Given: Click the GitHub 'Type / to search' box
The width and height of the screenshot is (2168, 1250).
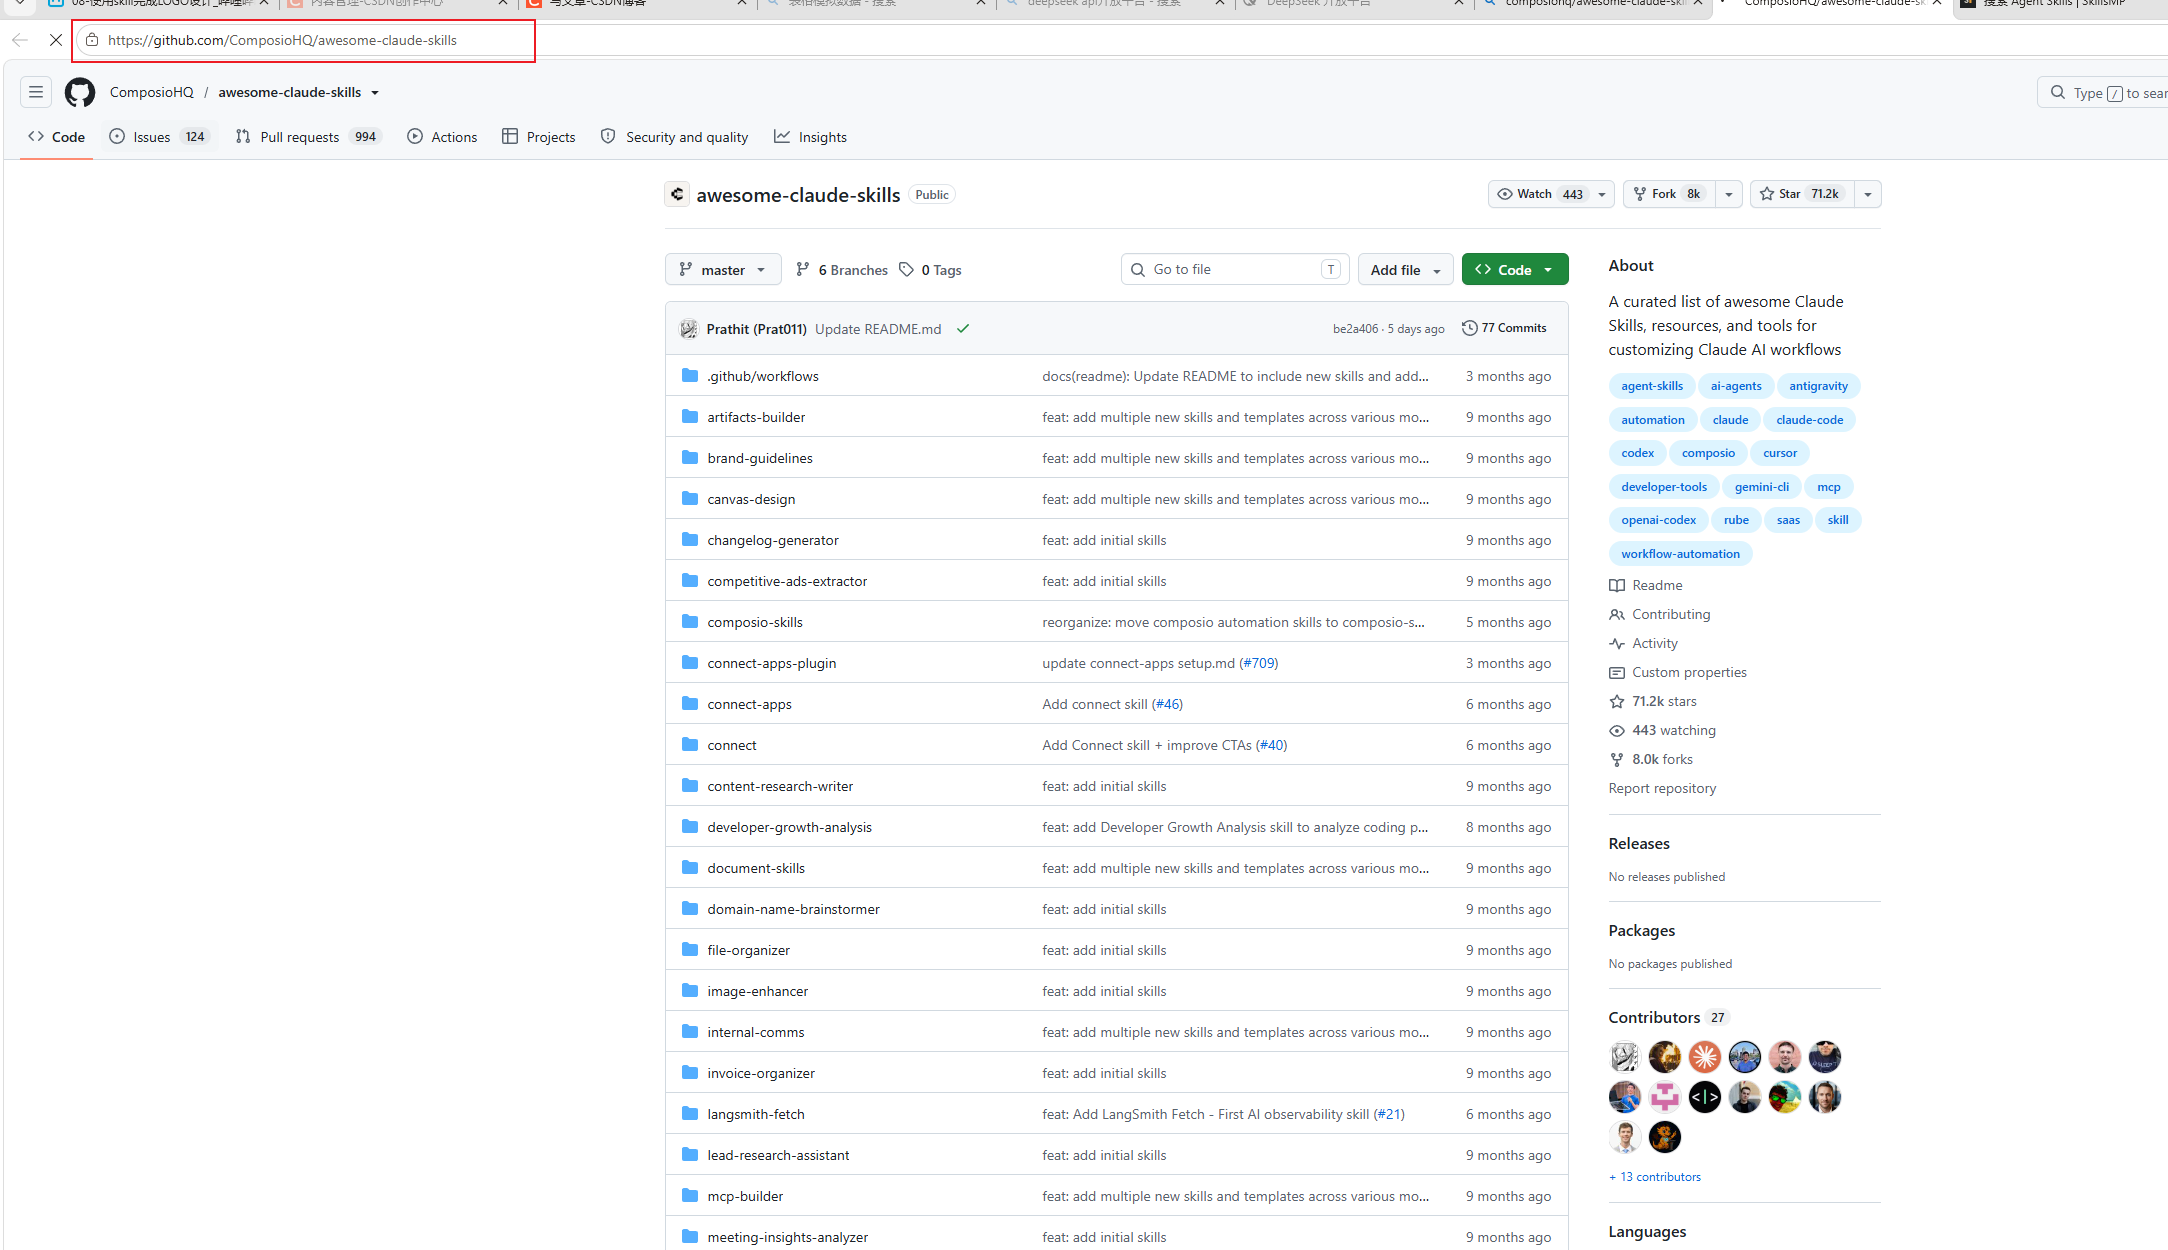Looking at the screenshot, I should pos(2103,92).
